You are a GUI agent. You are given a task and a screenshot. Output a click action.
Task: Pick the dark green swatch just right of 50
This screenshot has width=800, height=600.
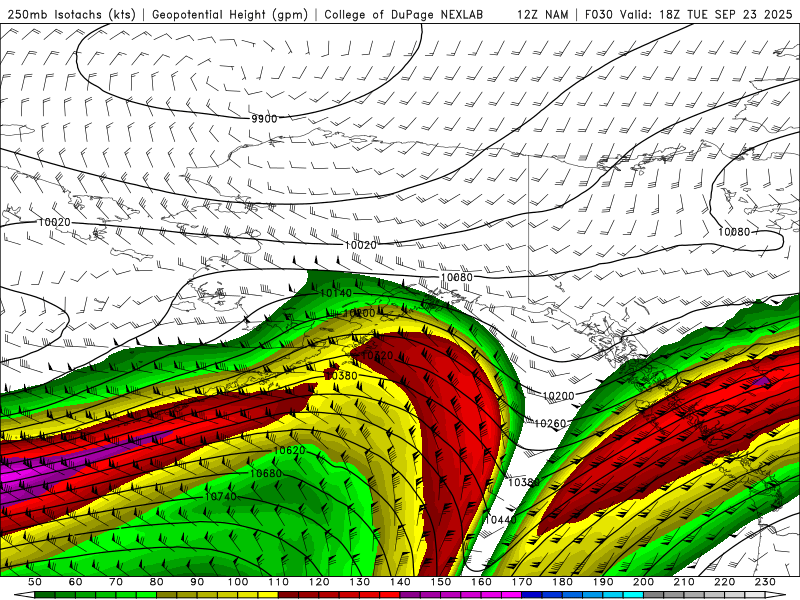click(45, 595)
